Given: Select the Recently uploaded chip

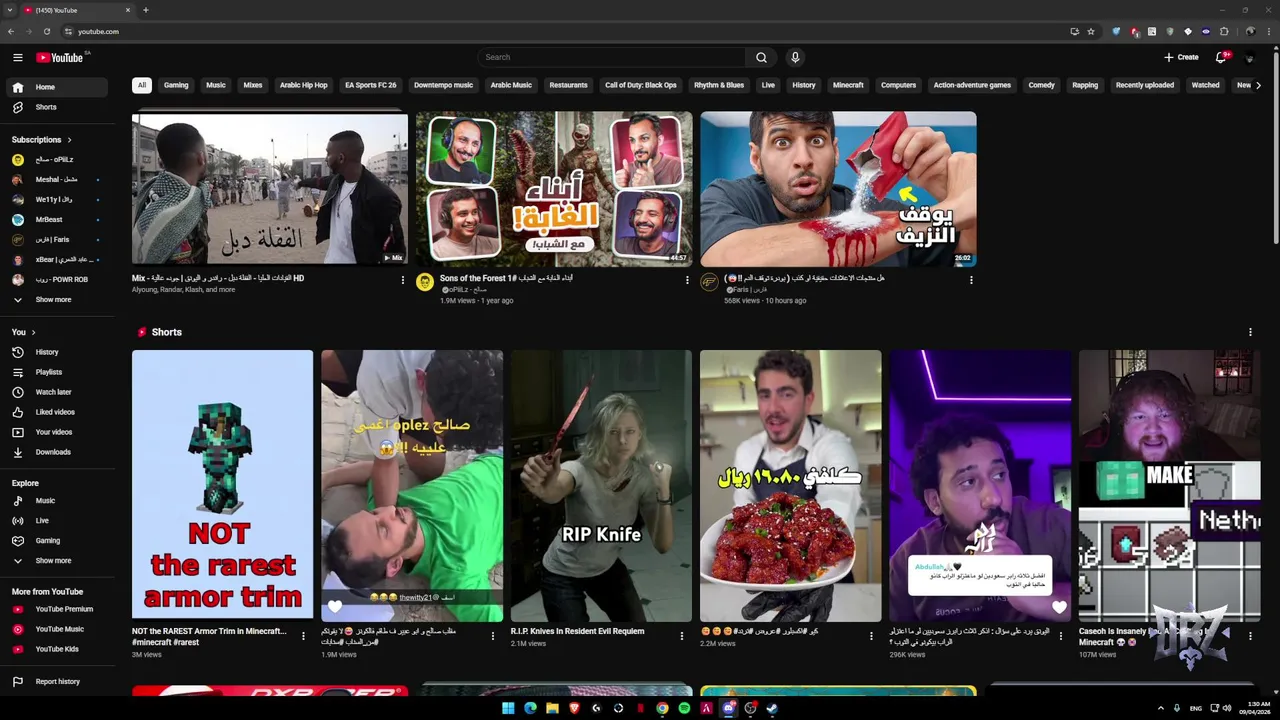Looking at the screenshot, I should coord(1144,85).
